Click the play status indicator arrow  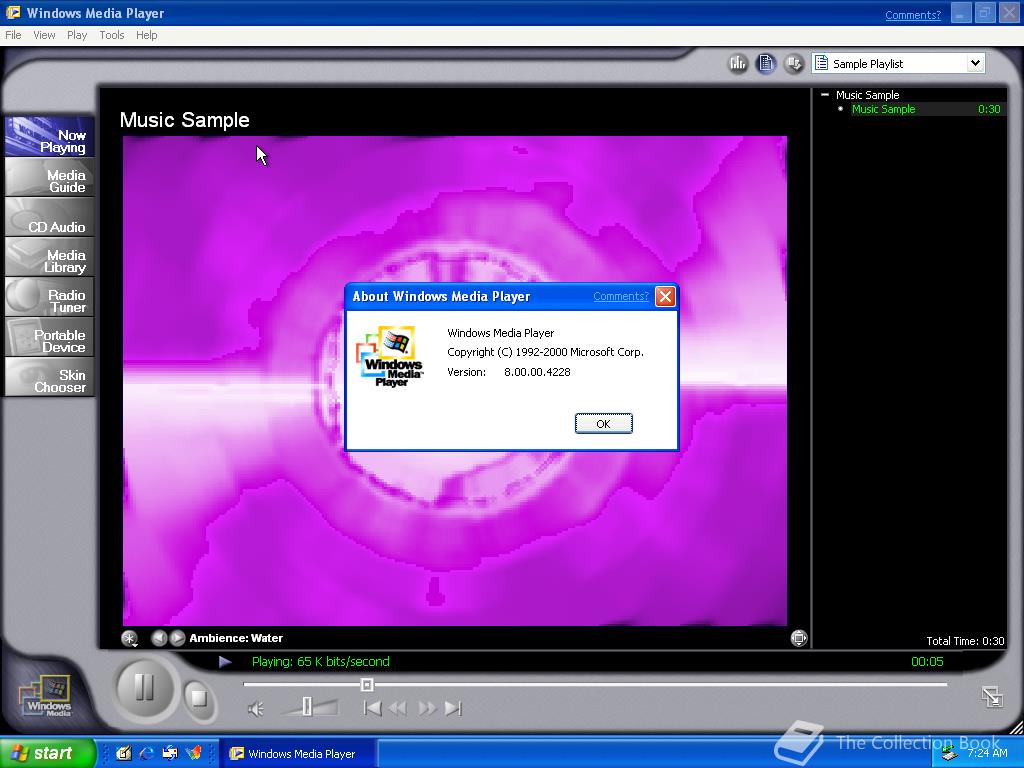pyautogui.click(x=225, y=662)
